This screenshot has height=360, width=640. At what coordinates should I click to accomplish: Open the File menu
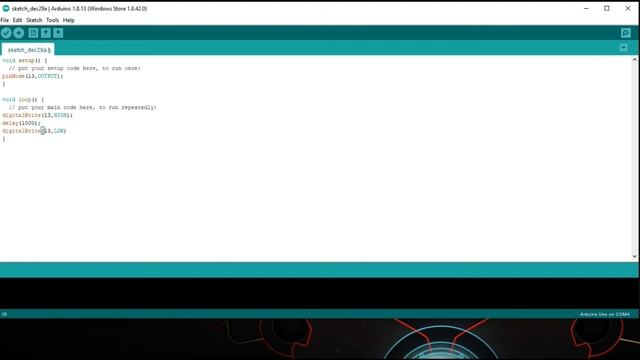click(x=4, y=20)
